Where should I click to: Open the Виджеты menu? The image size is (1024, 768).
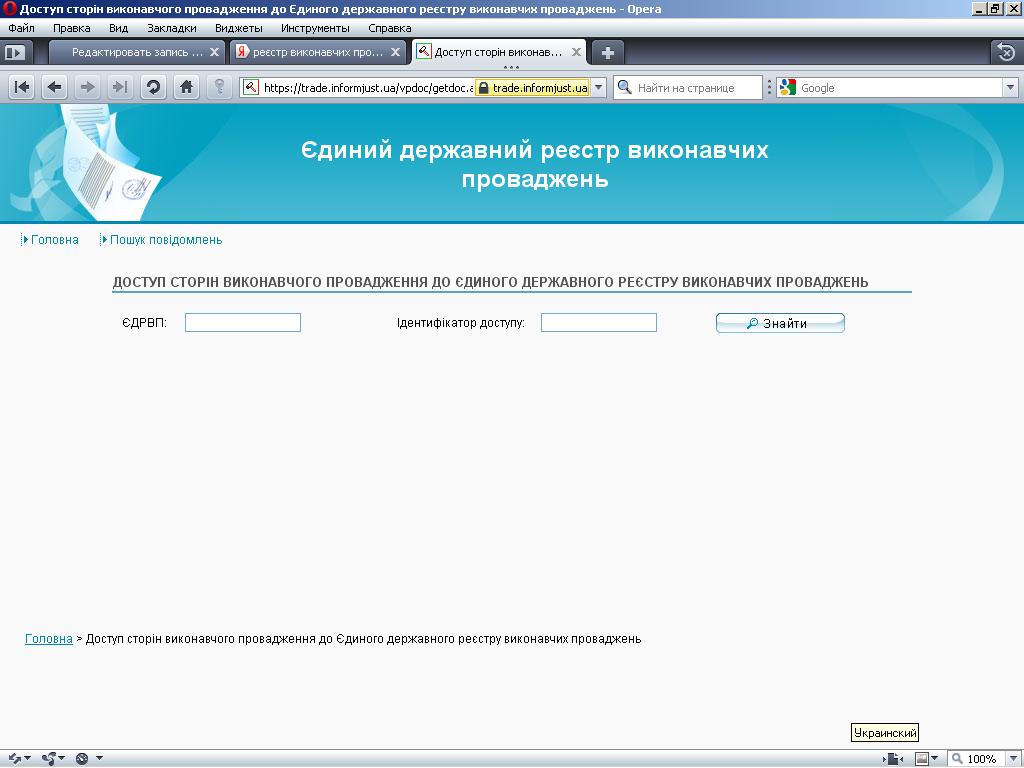(239, 28)
